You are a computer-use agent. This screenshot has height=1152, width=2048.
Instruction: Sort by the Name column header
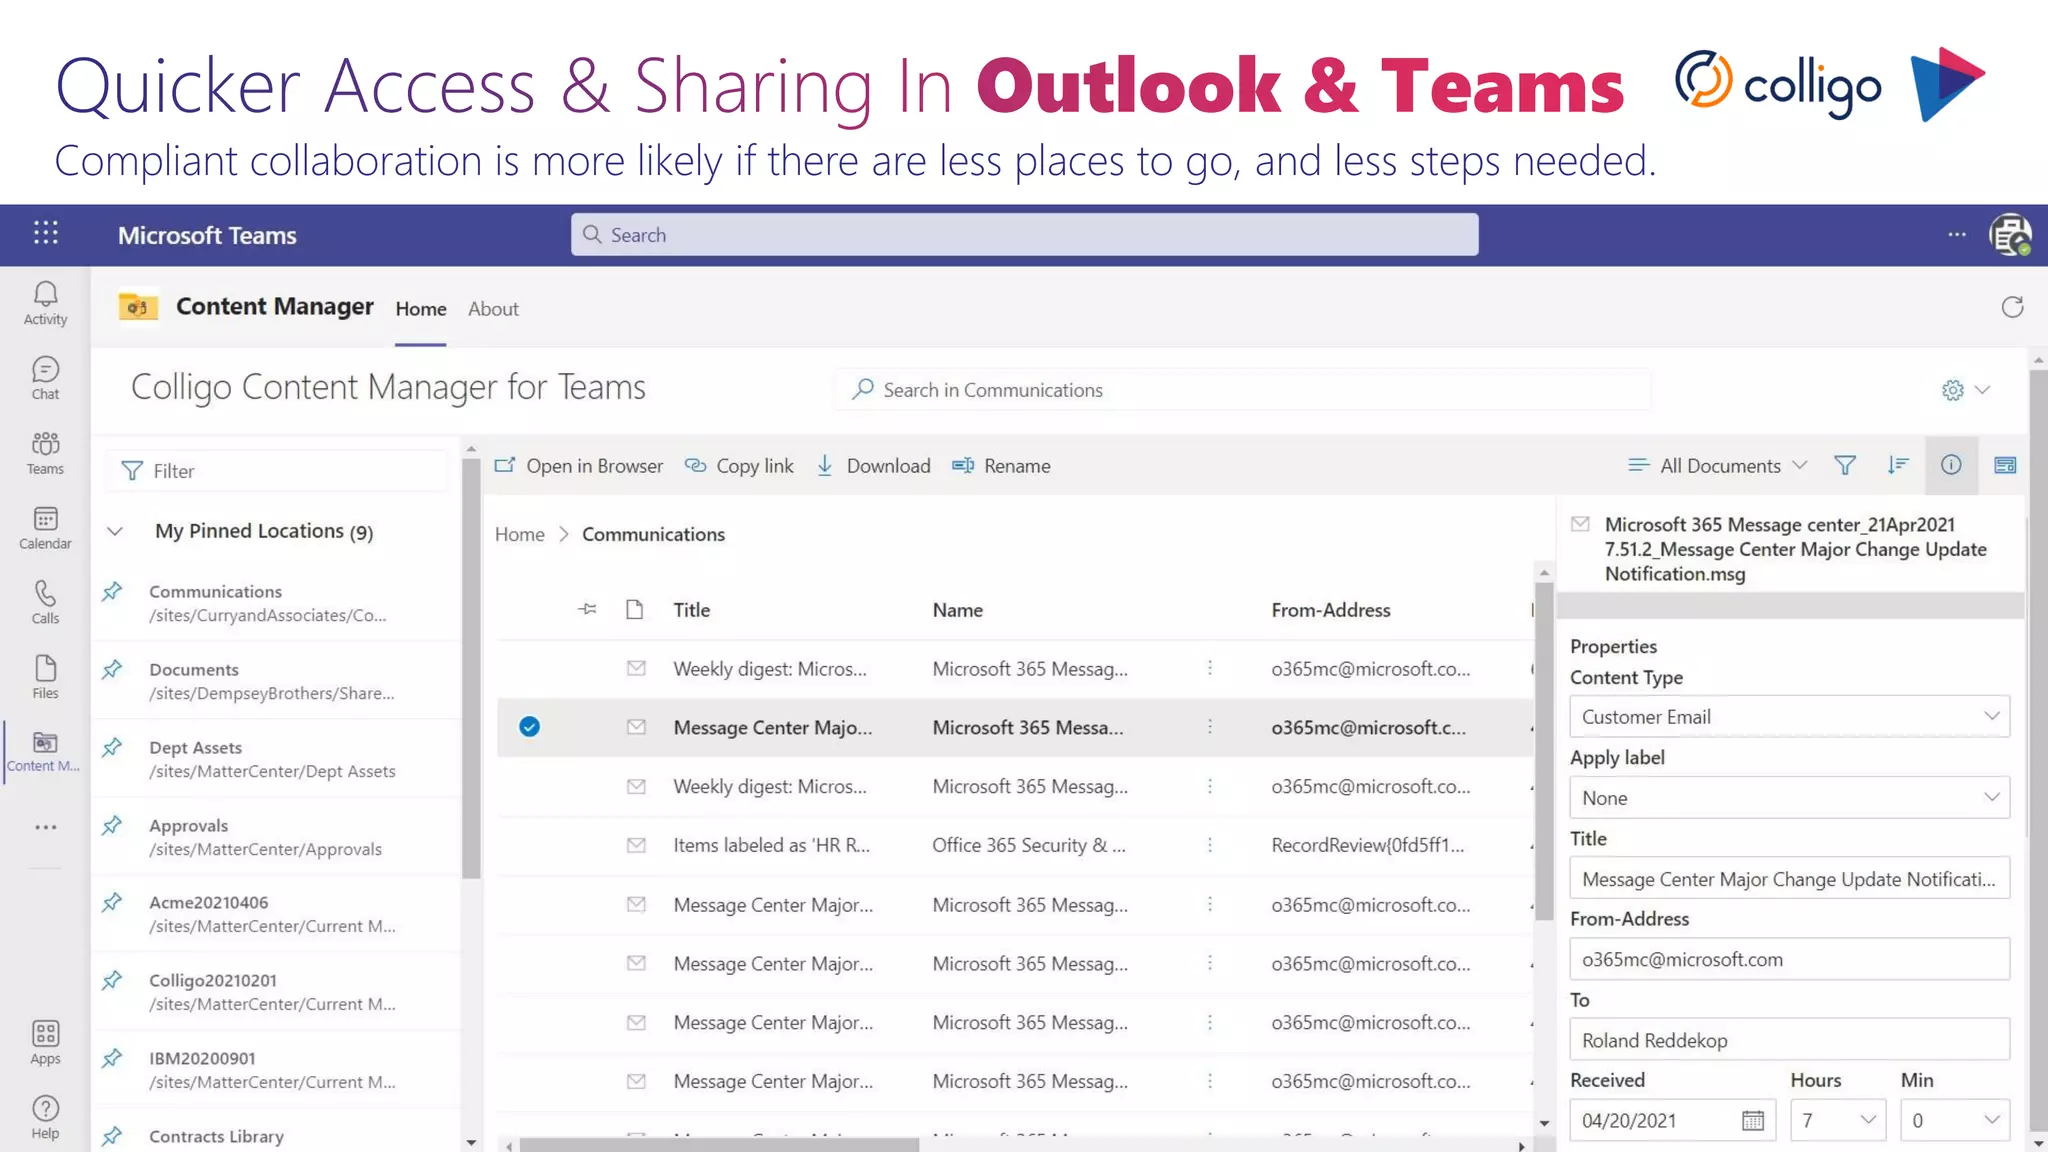(x=957, y=609)
